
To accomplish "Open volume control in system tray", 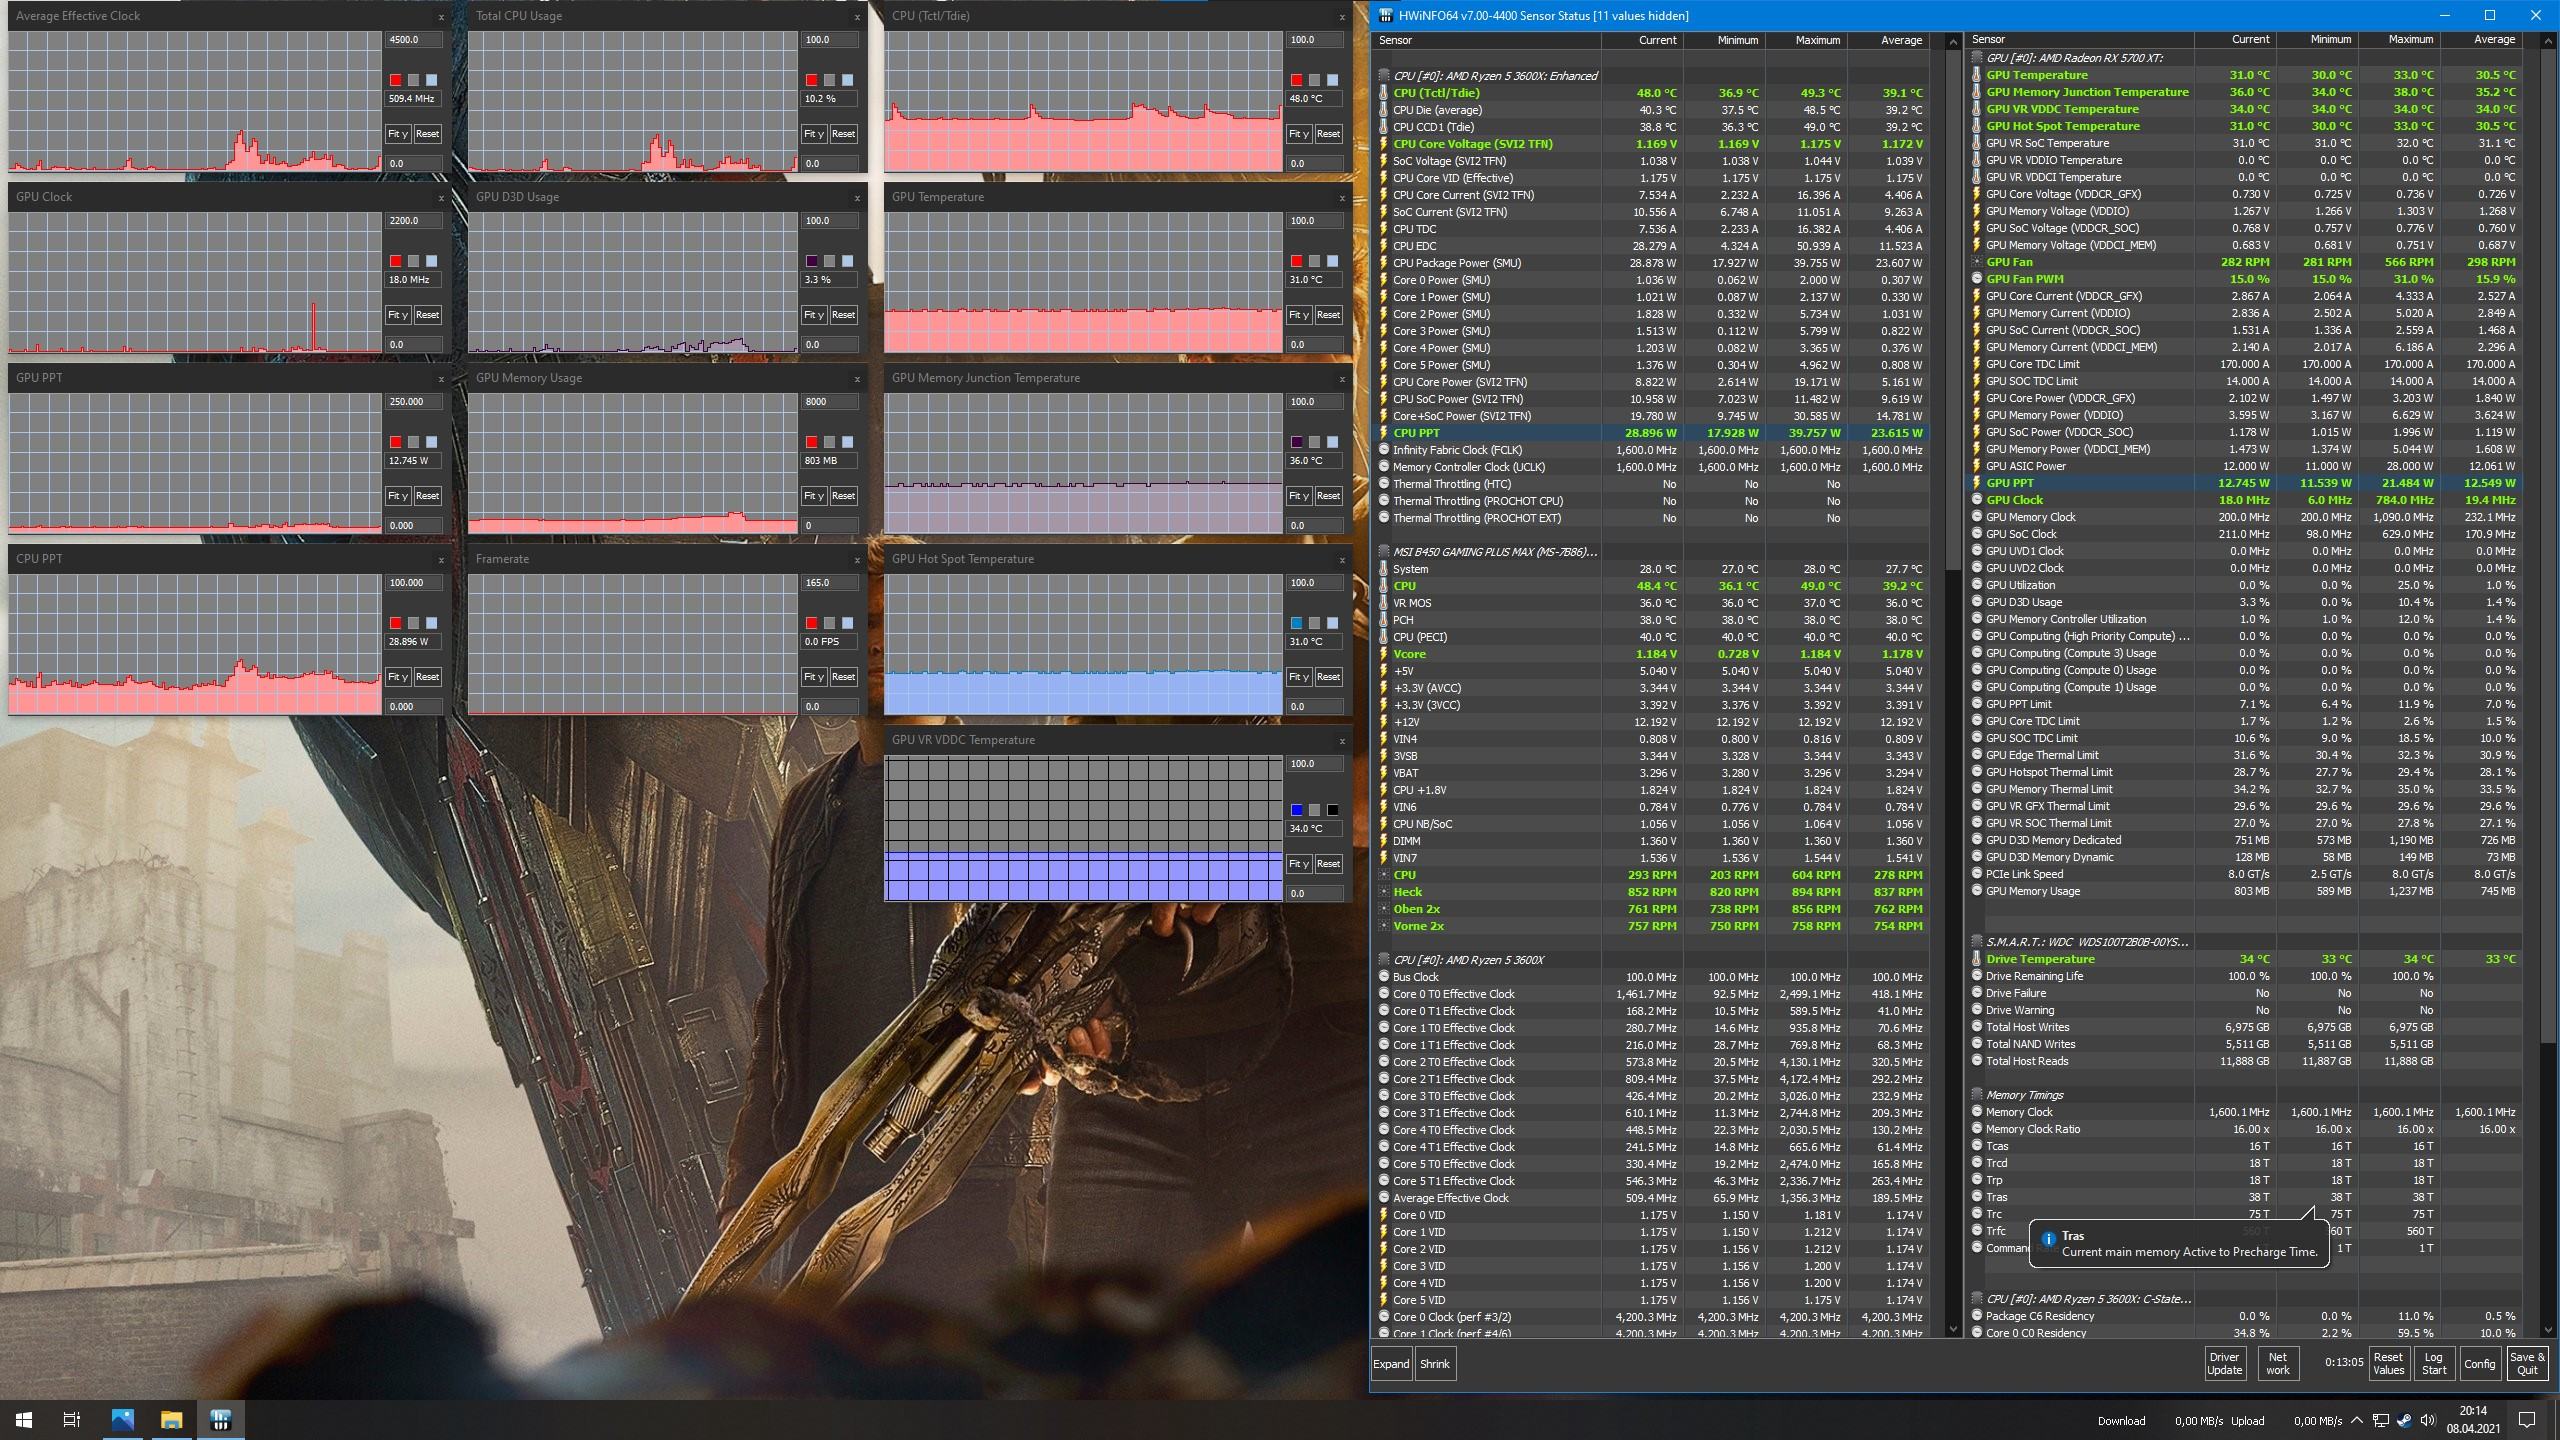I will point(2427,1421).
